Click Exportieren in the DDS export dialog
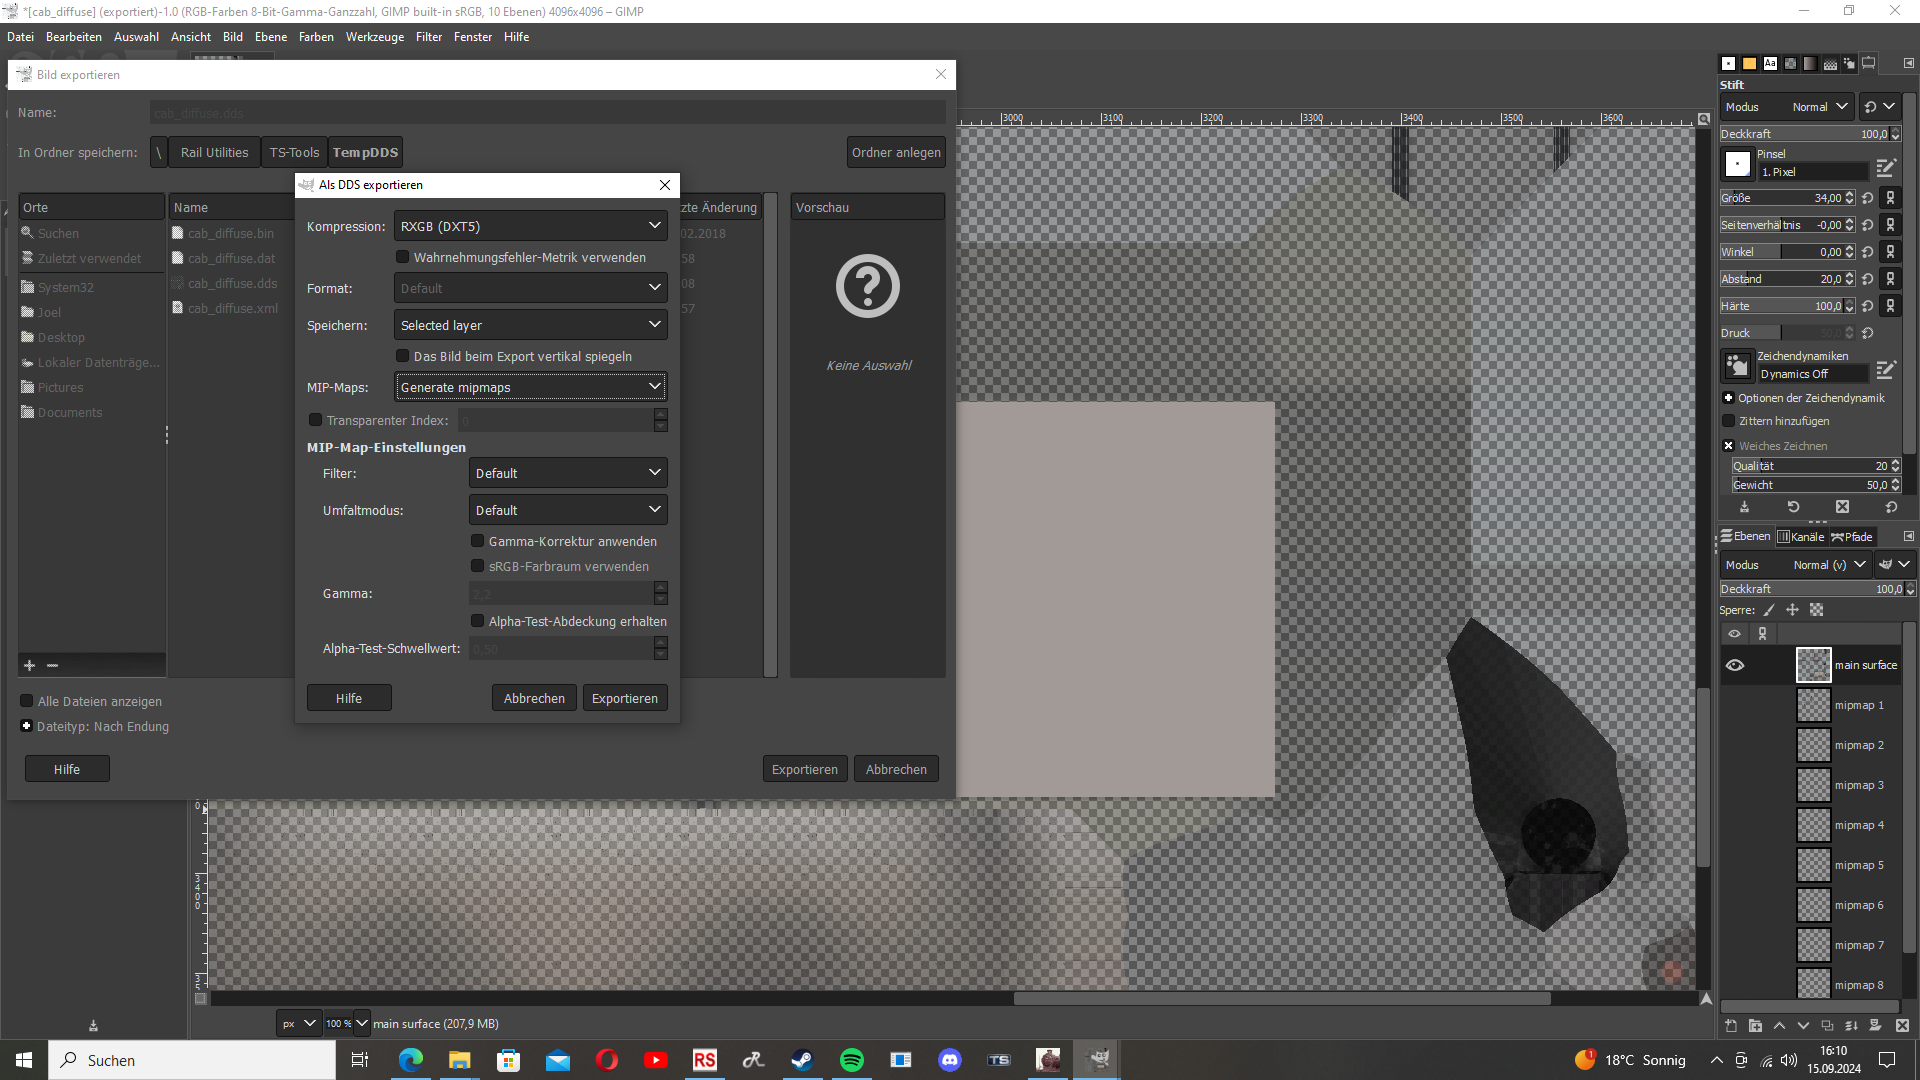 [624, 698]
